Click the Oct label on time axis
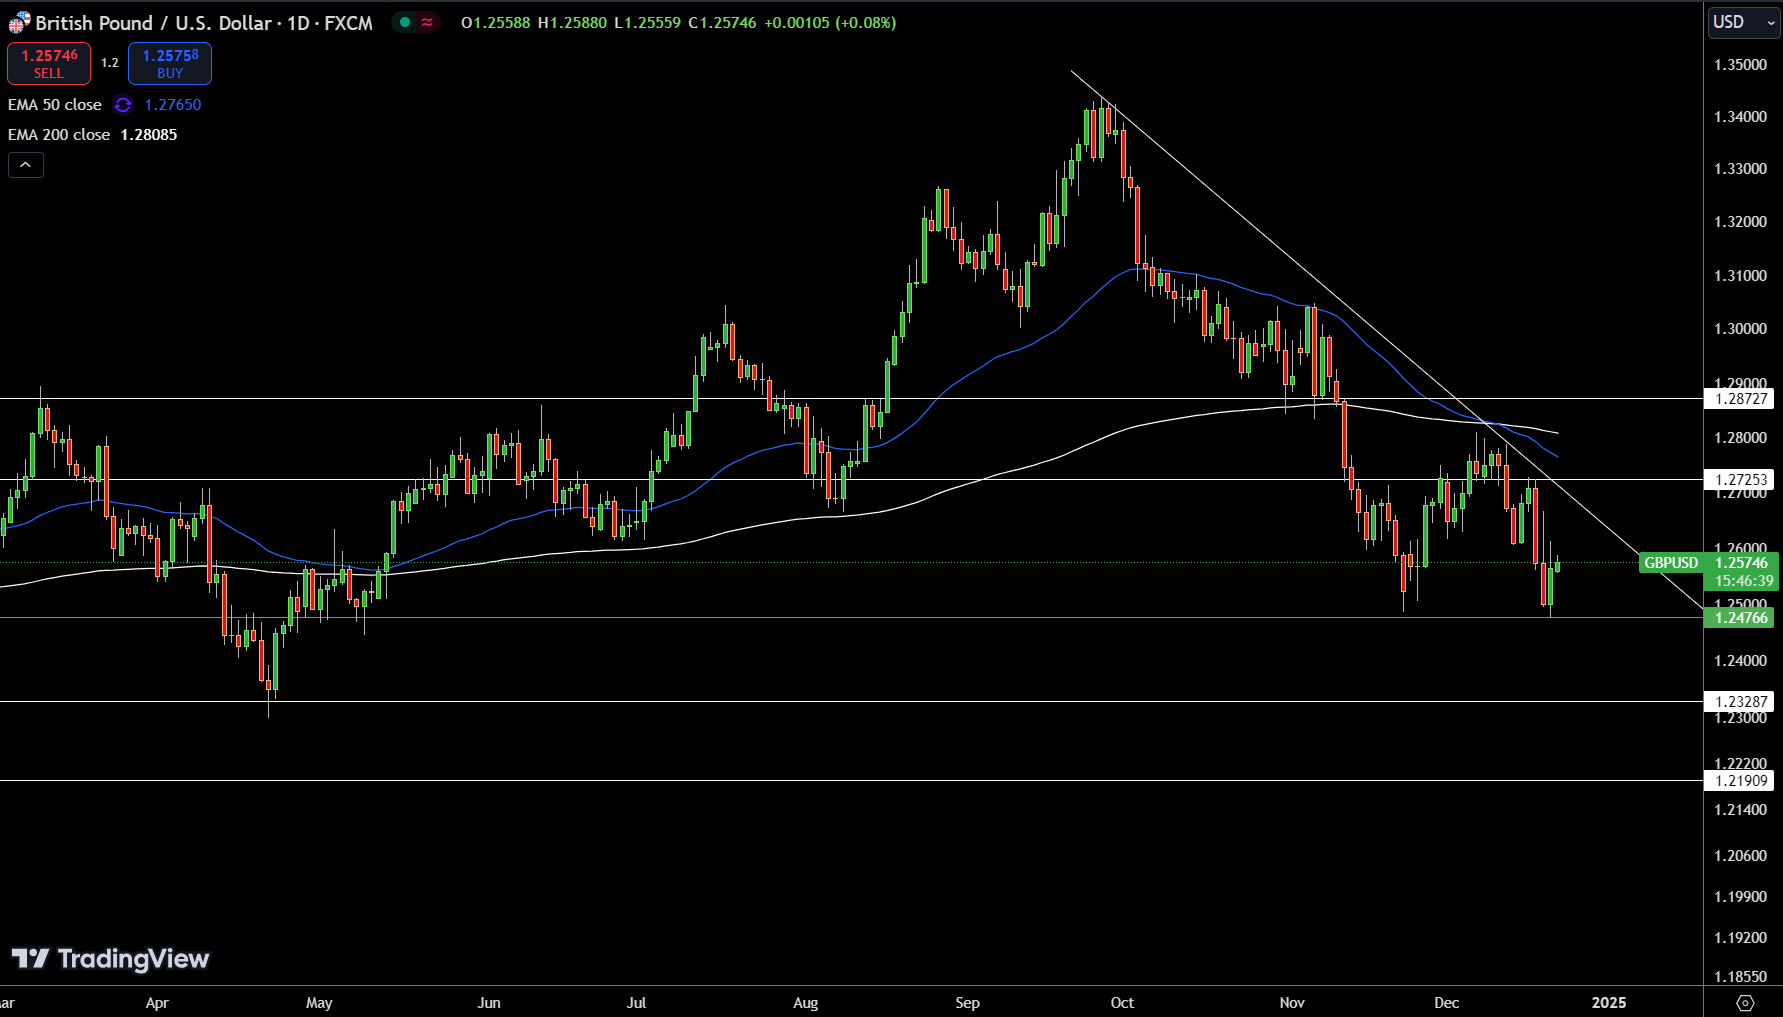This screenshot has width=1783, height=1017. coord(1122,1003)
